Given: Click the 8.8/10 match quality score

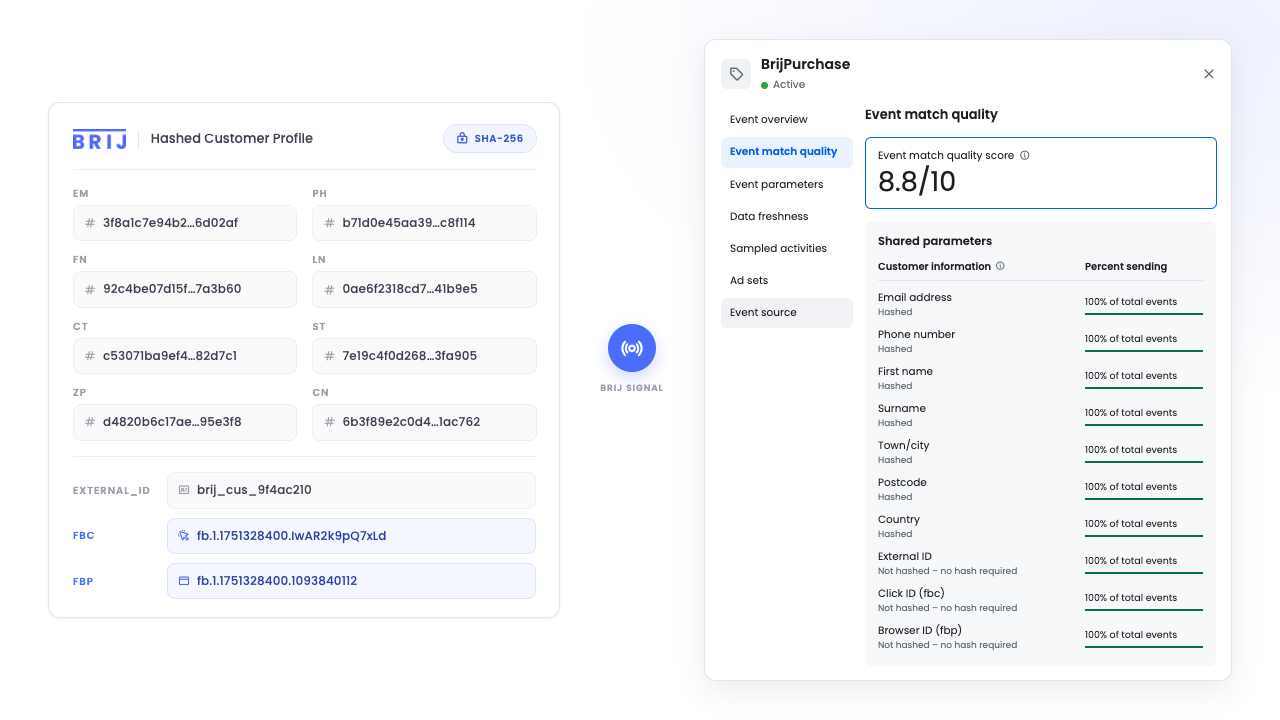Looking at the screenshot, I should pos(917,181).
